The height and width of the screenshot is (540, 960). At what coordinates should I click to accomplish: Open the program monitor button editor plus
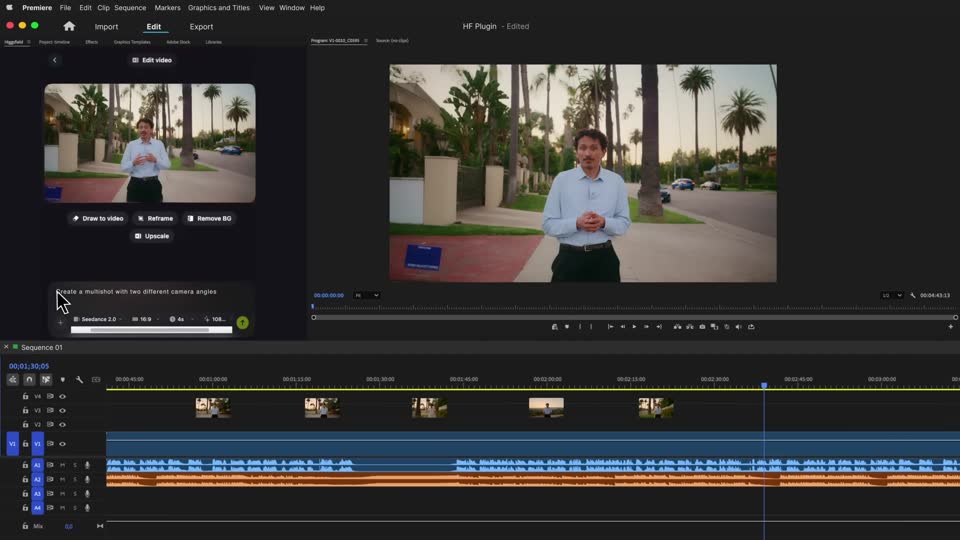pyautogui.click(x=950, y=327)
